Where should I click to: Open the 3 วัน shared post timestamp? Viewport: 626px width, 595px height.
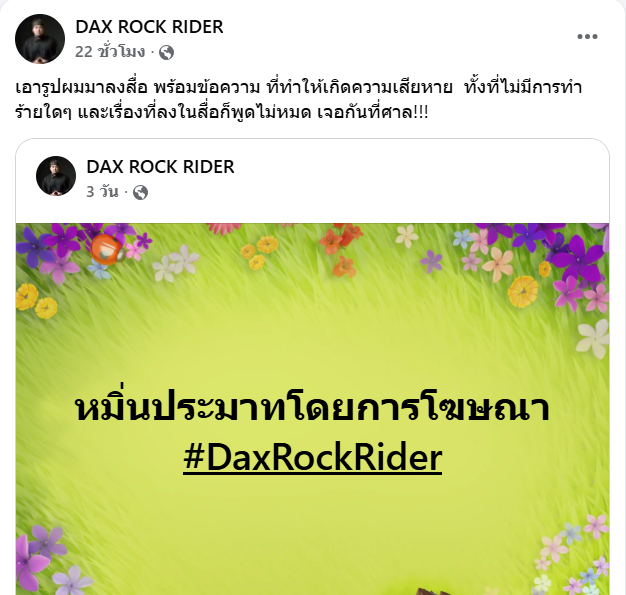[x=103, y=192]
